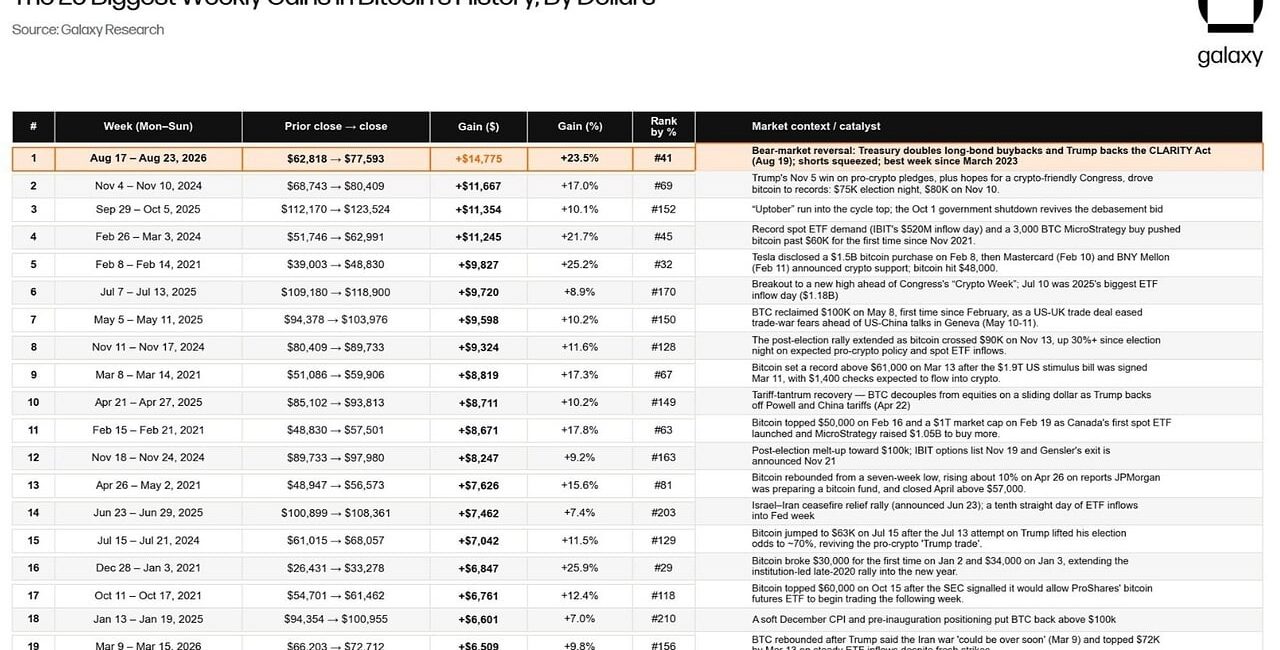Select the +21.7% gain percent cell
Screen dimensions: 1280x650
pyautogui.click(x=579, y=237)
